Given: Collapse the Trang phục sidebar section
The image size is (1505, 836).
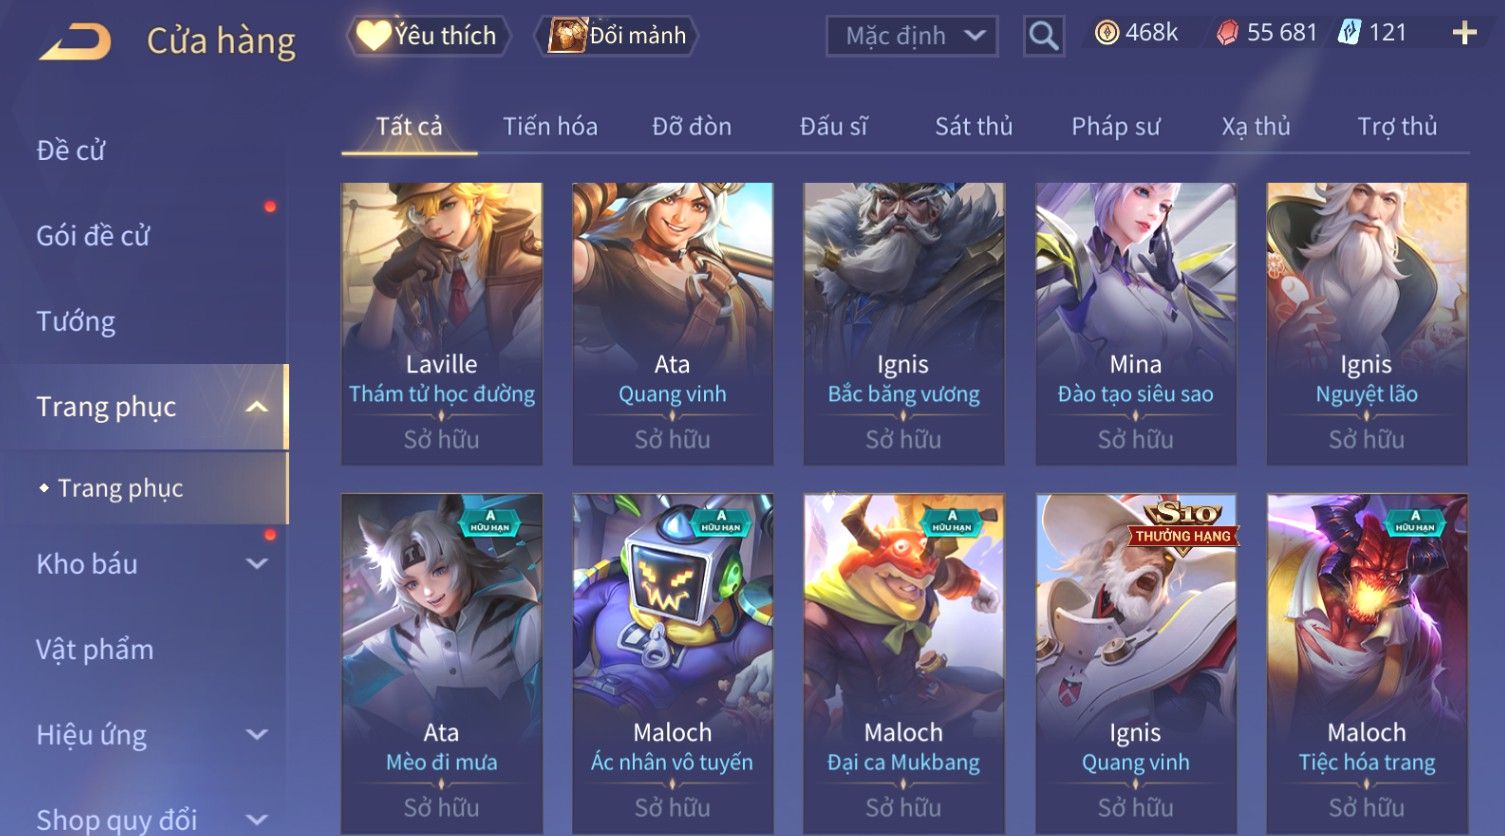Looking at the screenshot, I should [x=257, y=407].
